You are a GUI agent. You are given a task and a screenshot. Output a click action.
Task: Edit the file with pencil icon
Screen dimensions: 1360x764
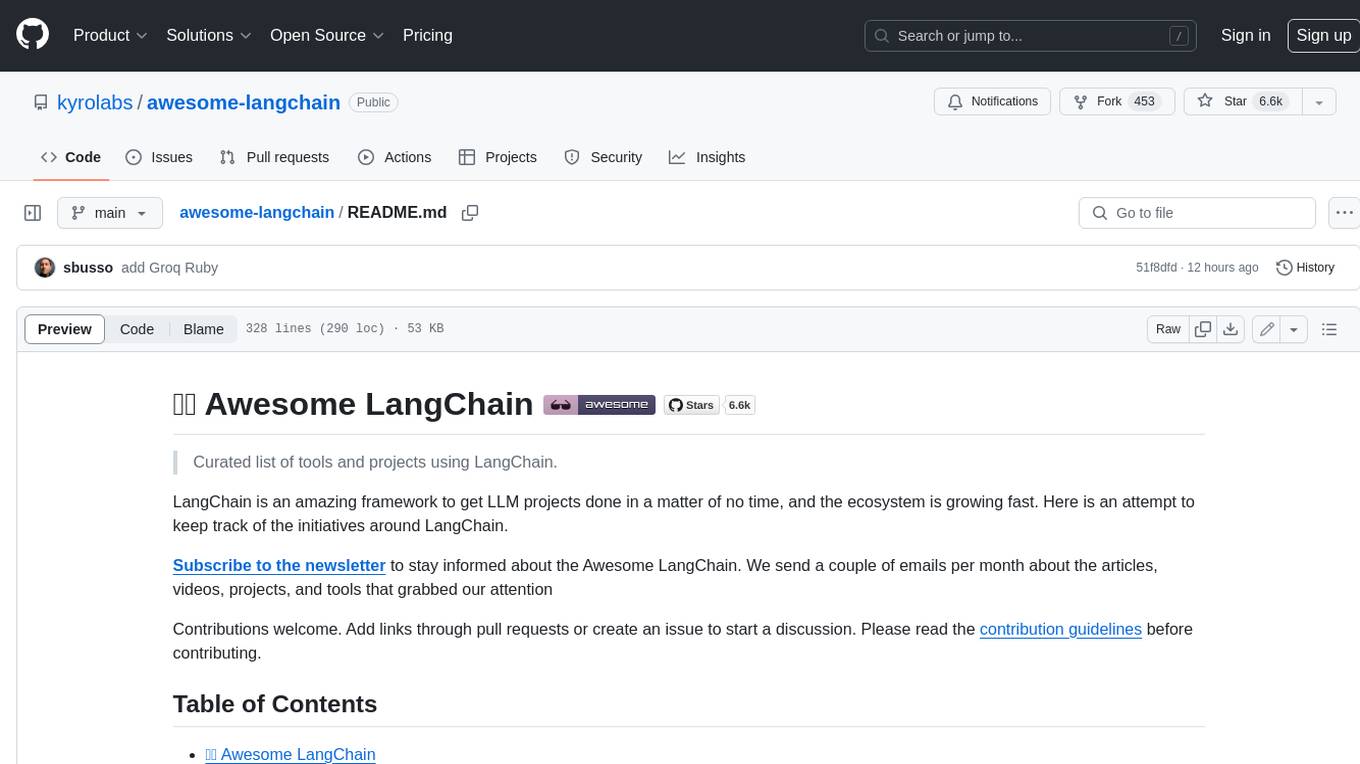[1267, 329]
